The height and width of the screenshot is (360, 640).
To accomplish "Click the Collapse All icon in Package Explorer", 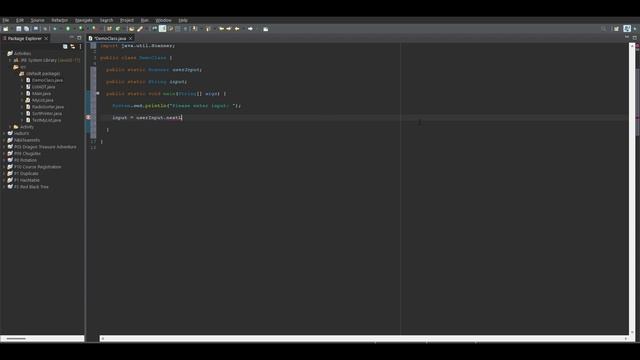I will point(65,47).
